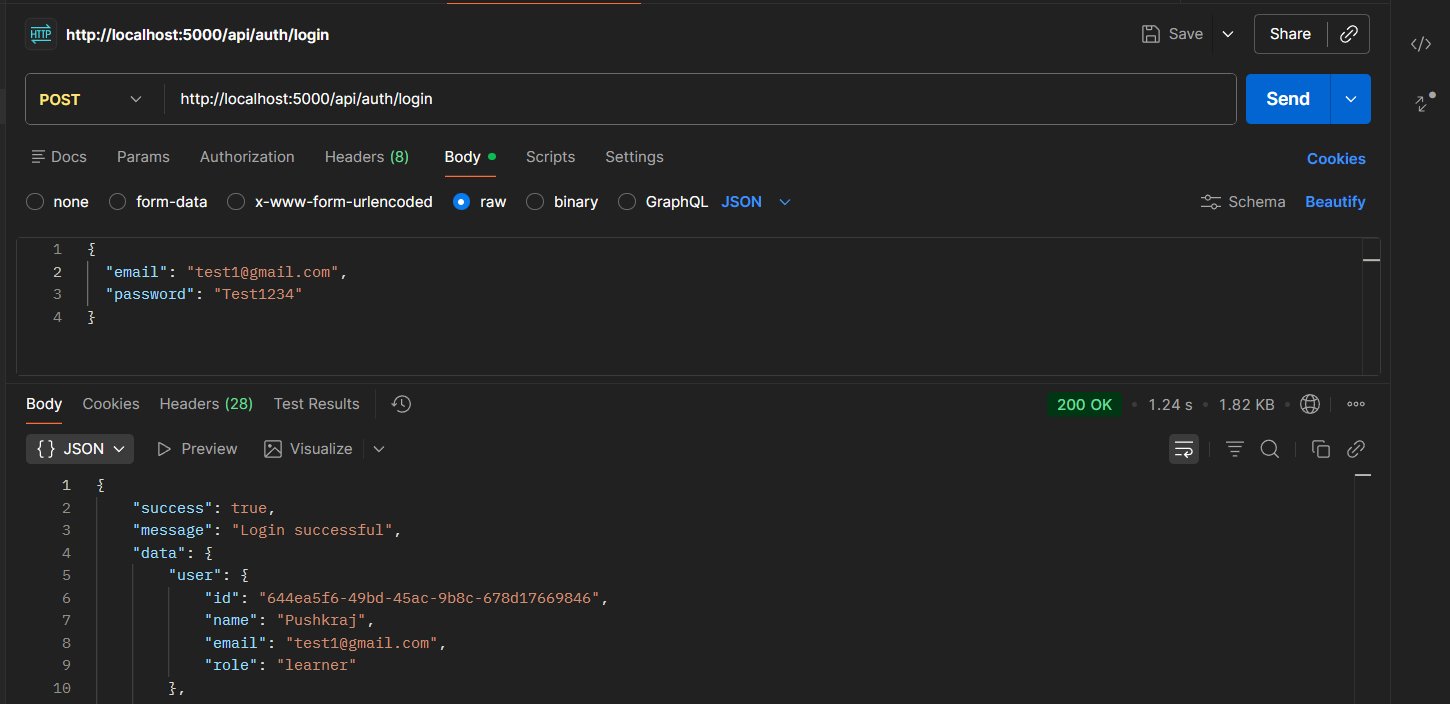Click the code snippet icon in right sidebar
Viewport: 1450px width, 704px height.
coord(1420,44)
